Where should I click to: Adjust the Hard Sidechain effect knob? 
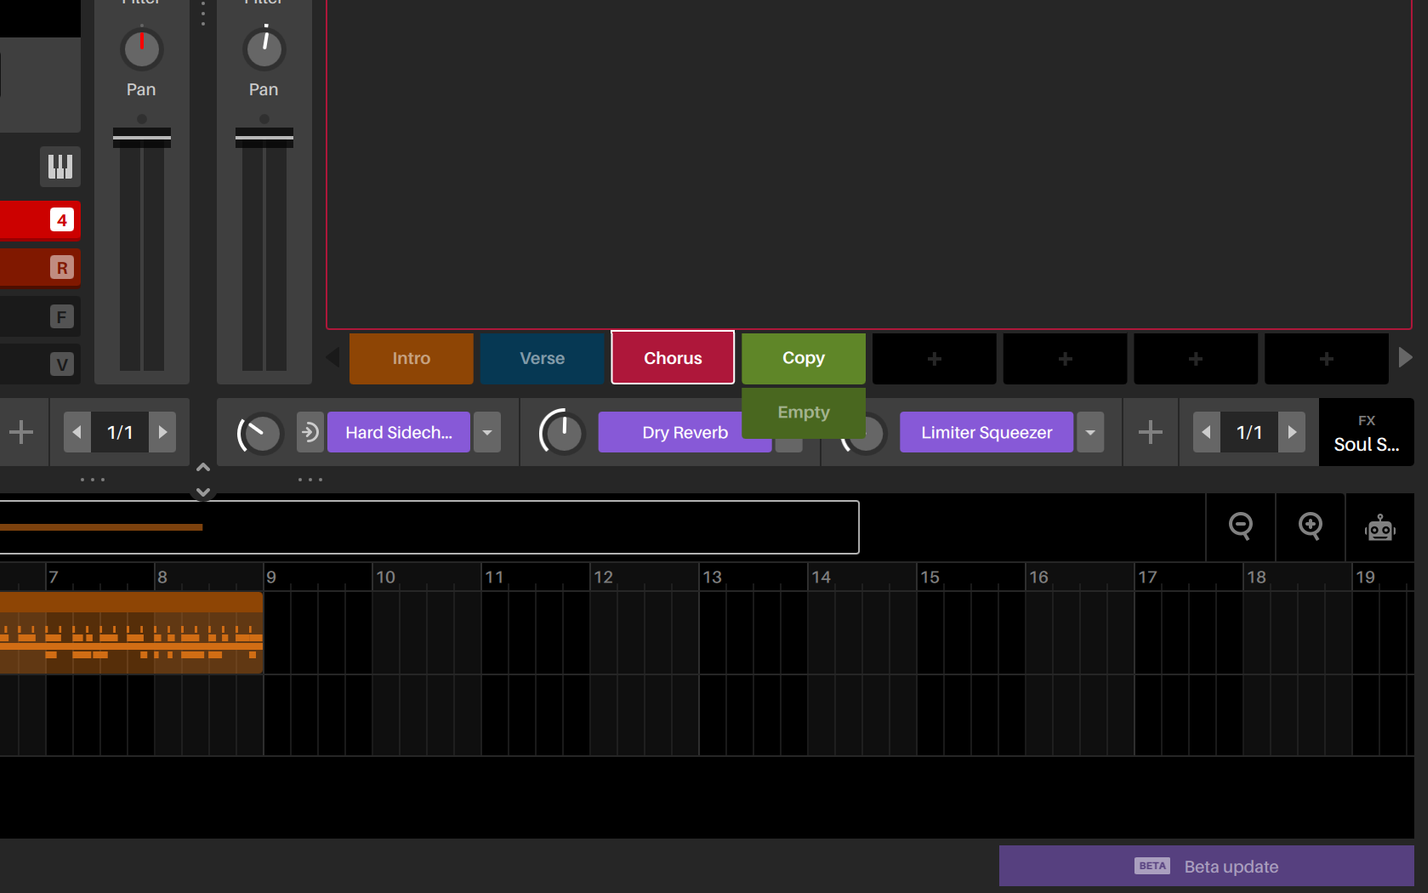(258, 432)
